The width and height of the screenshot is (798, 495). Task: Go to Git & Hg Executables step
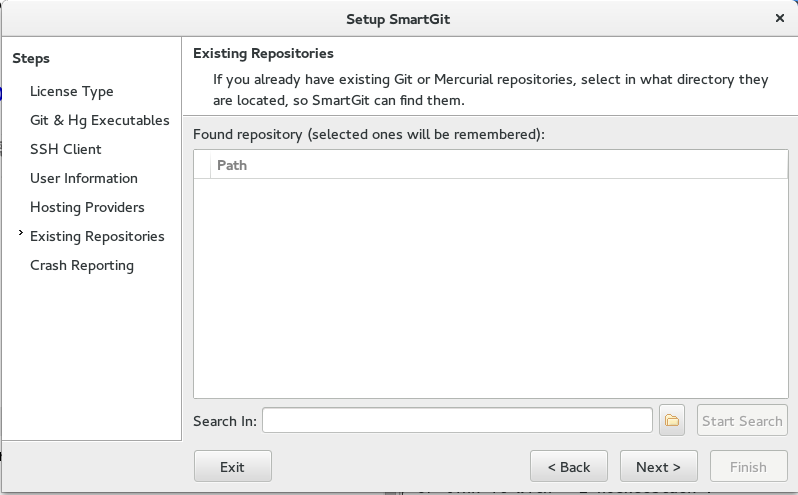(x=100, y=121)
